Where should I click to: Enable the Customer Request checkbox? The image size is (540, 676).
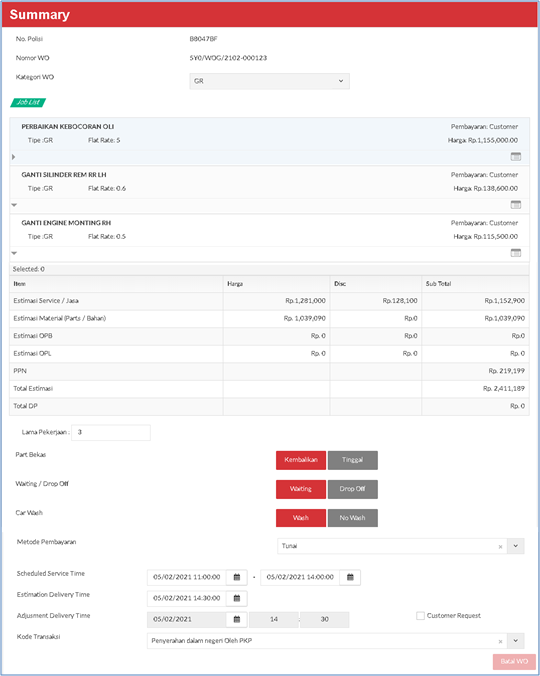pyautogui.click(x=420, y=616)
